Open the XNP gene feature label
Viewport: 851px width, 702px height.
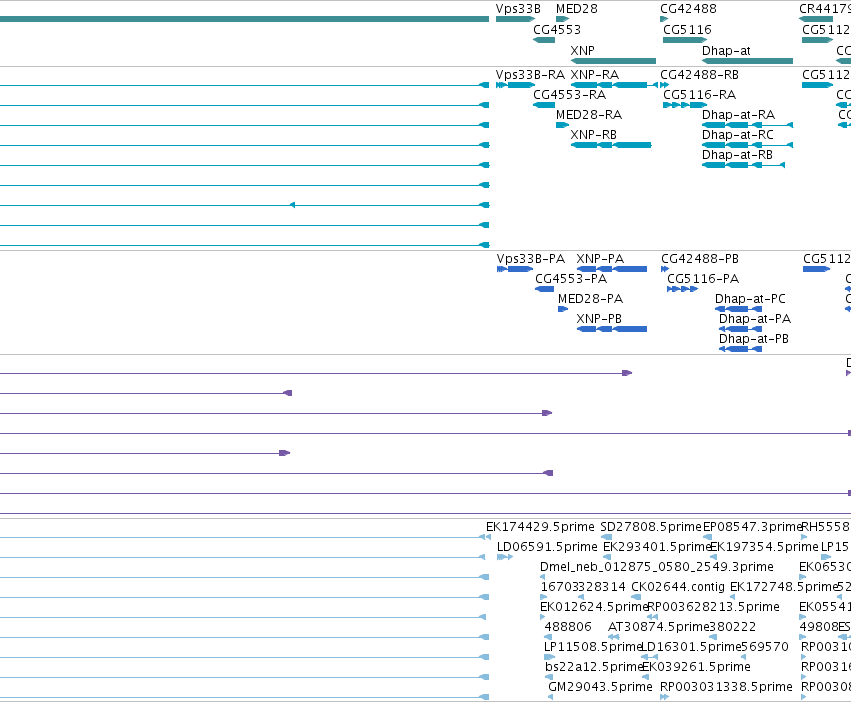tap(582, 50)
